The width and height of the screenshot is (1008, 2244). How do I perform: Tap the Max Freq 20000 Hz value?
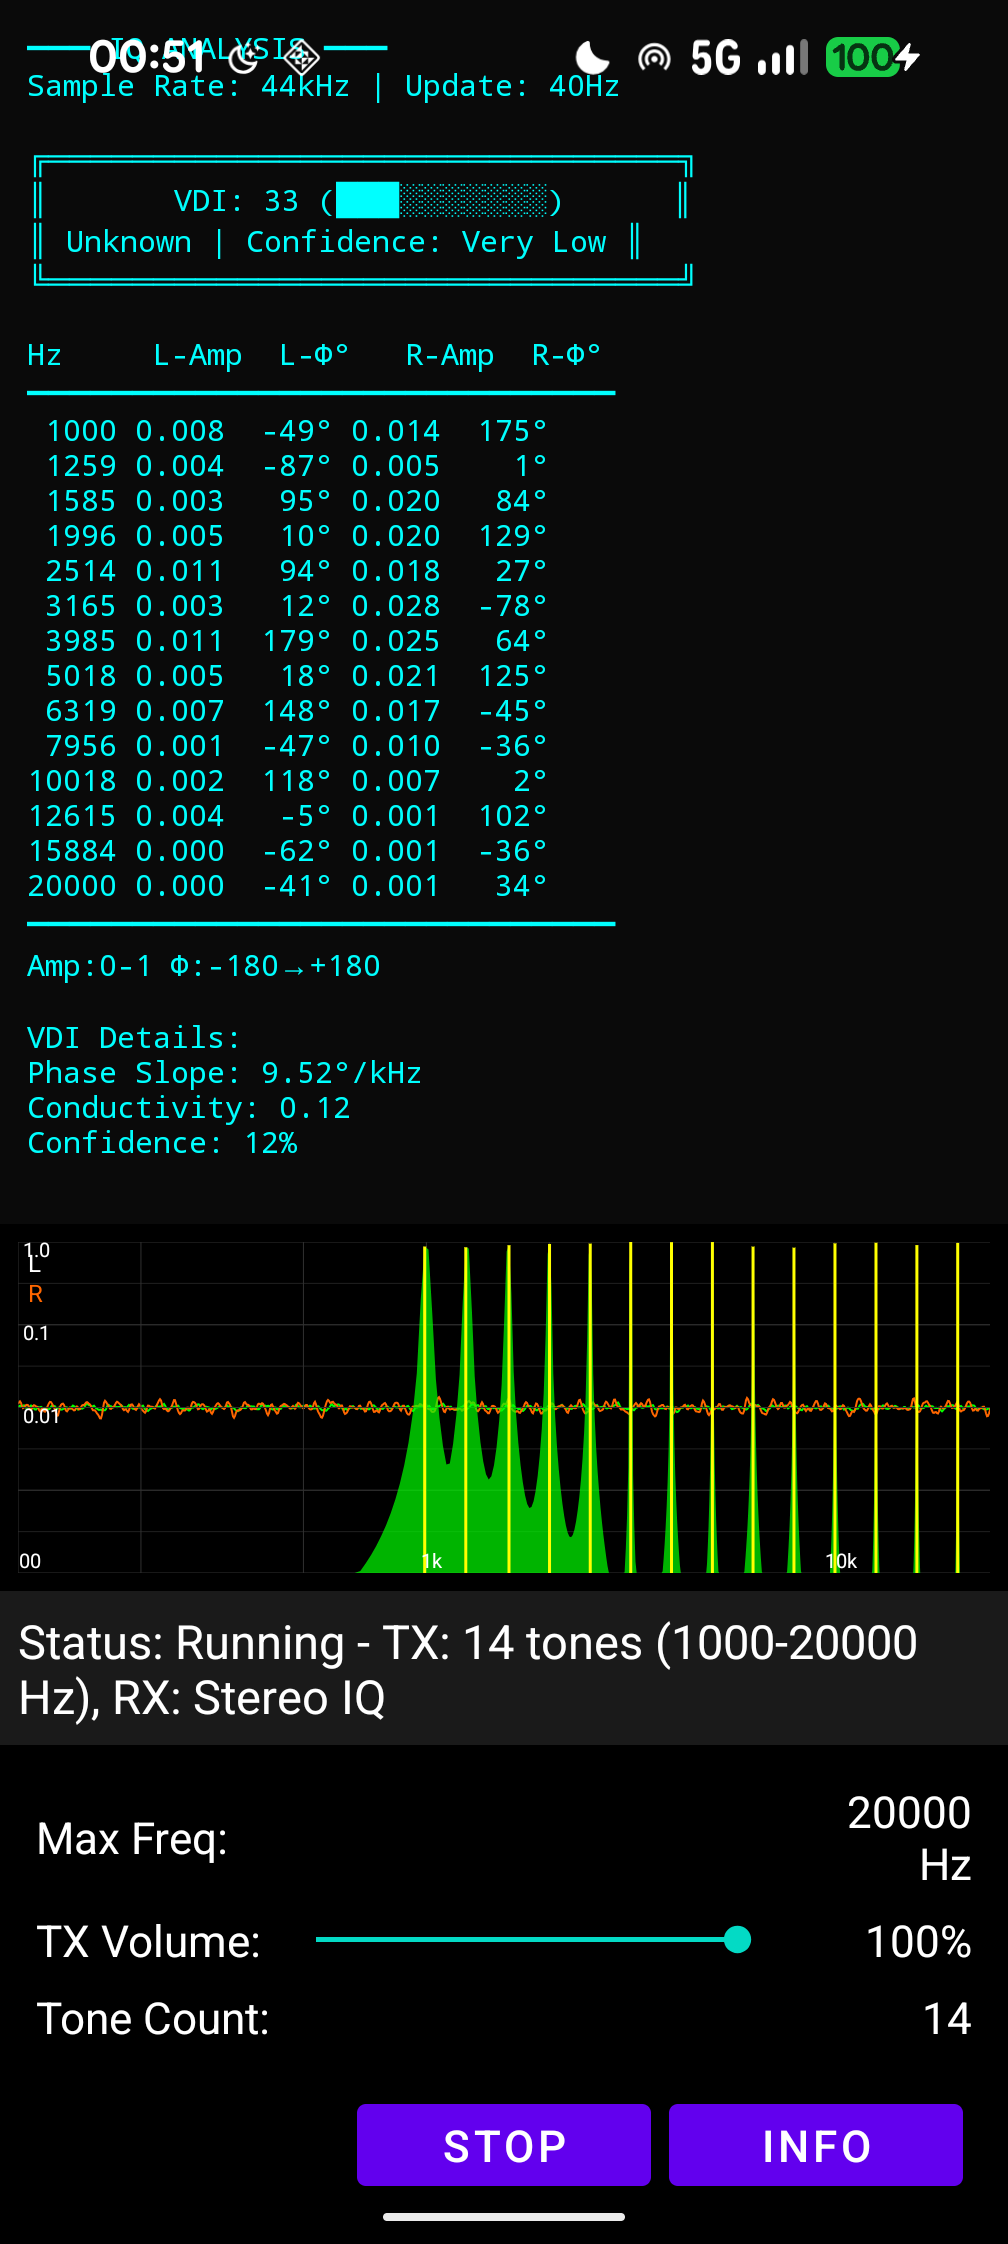(x=908, y=1838)
